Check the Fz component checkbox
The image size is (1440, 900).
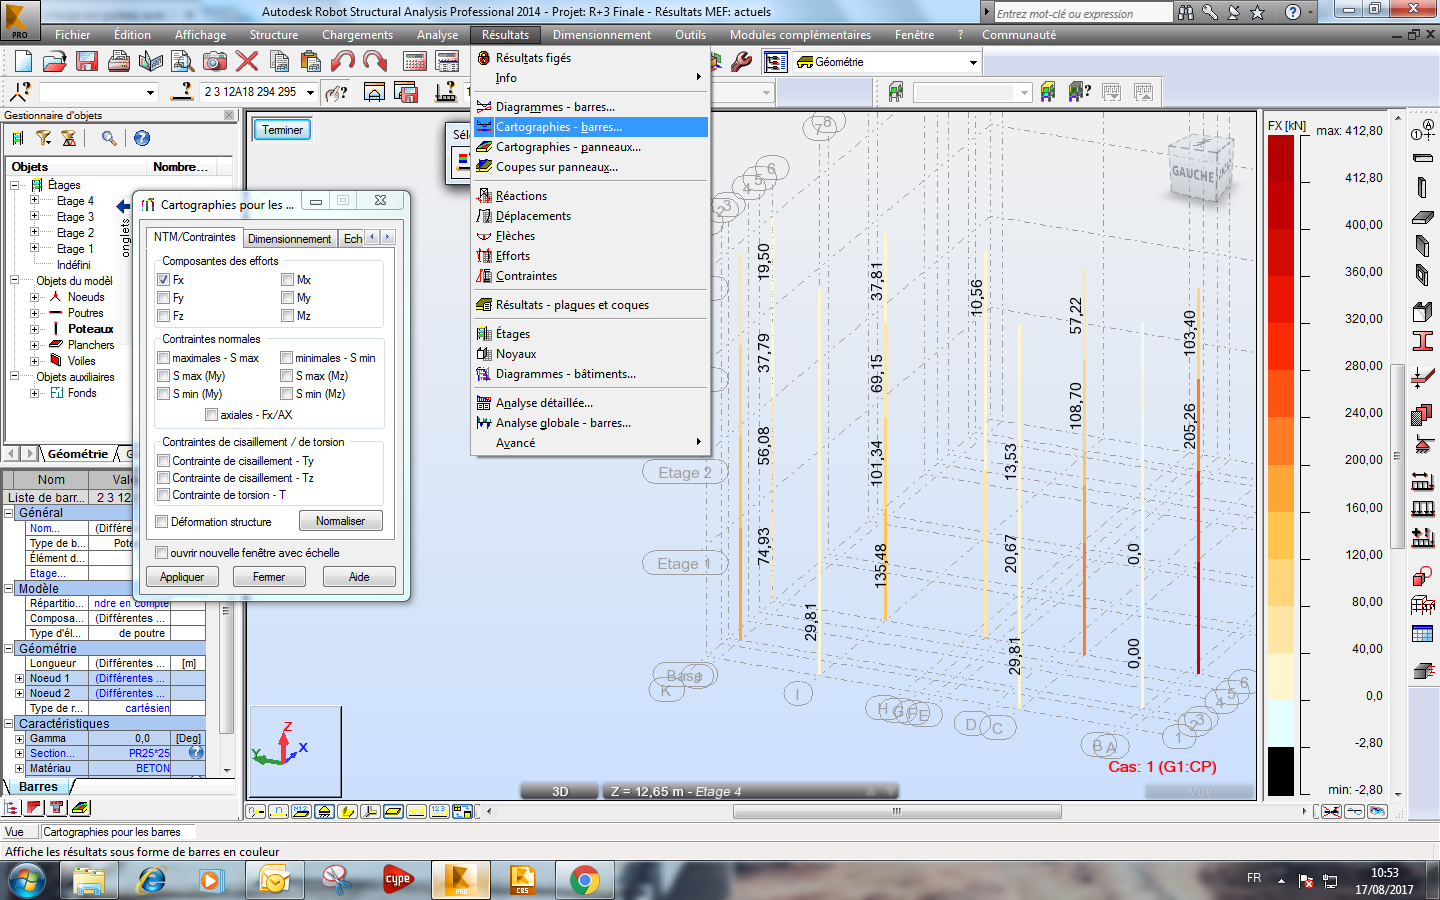(x=163, y=316)
